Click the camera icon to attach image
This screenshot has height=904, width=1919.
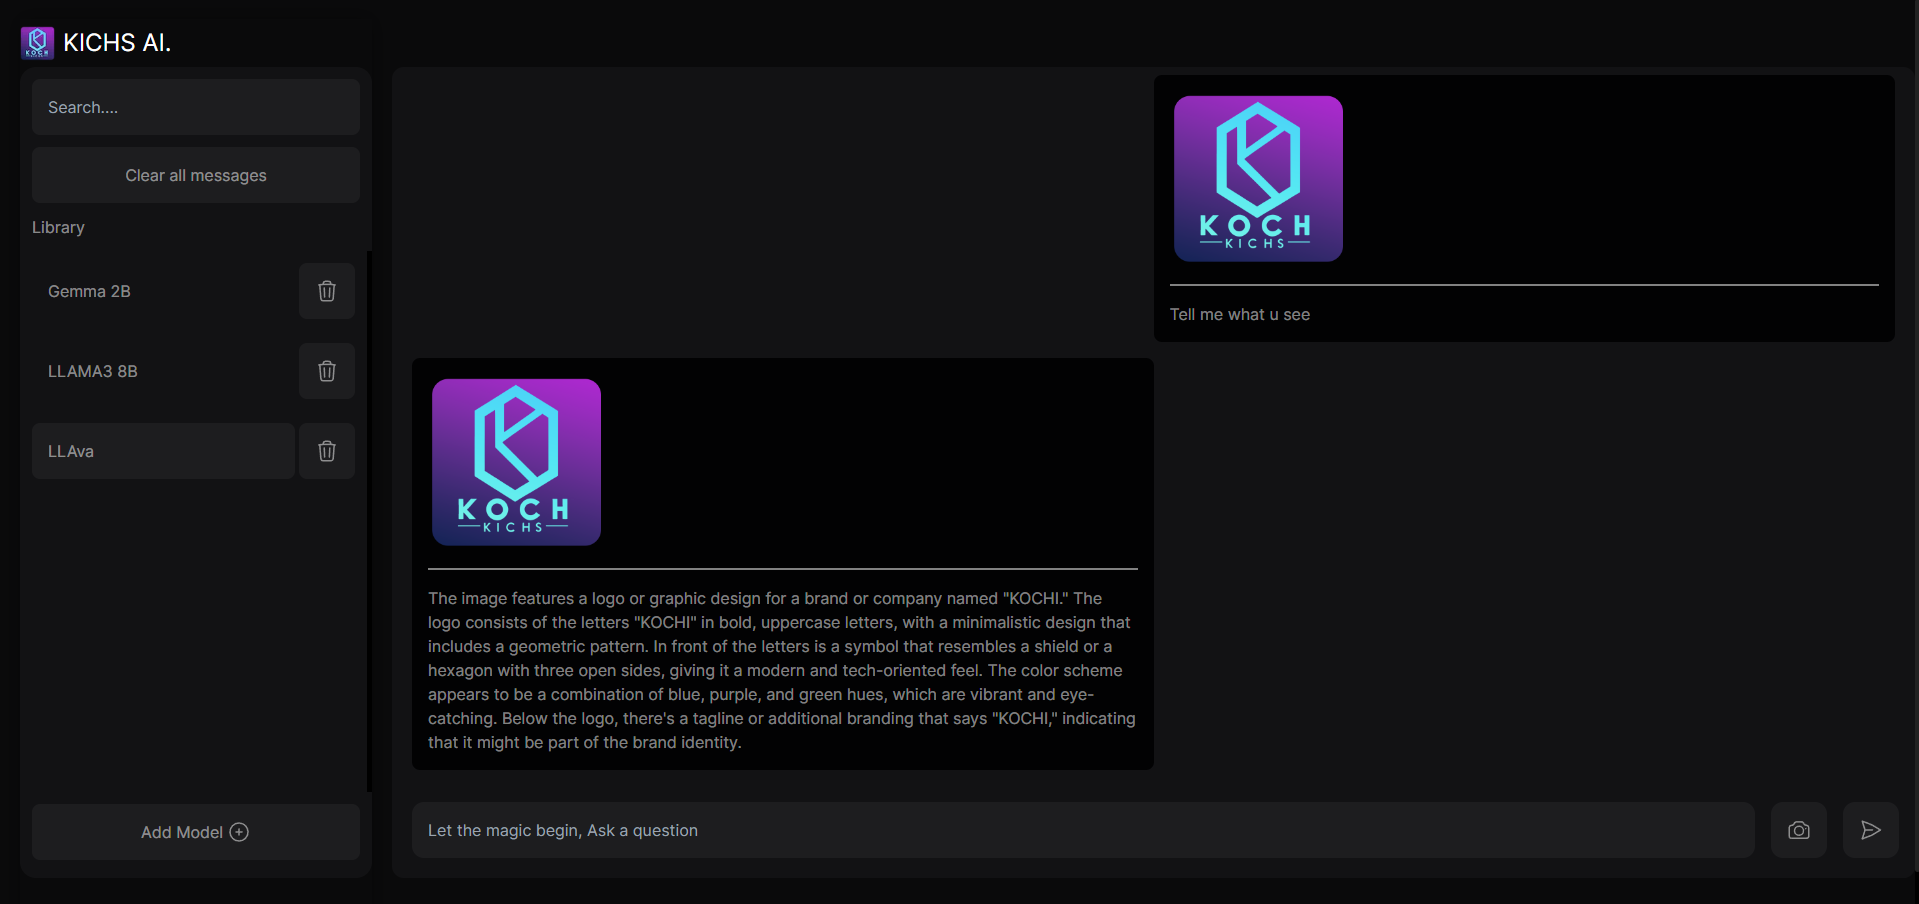[x=1799, y=830]
